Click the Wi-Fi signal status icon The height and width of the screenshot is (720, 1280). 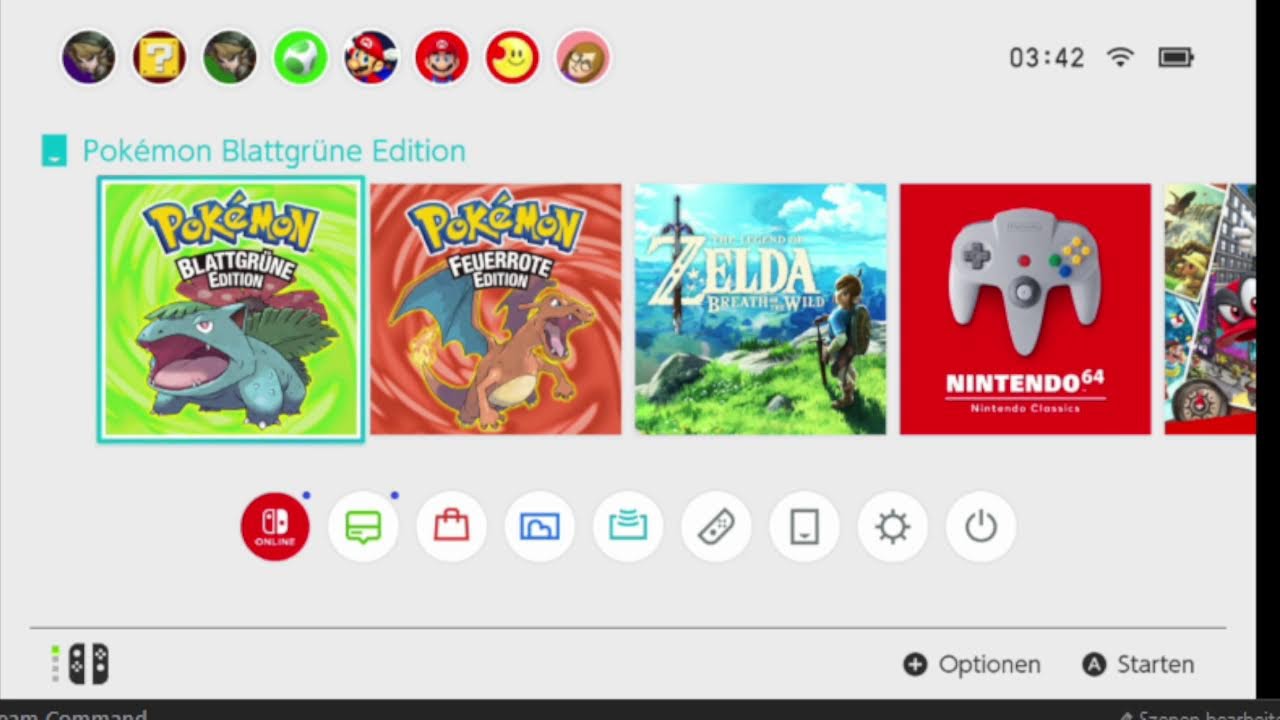pyautogui.click(x=1120, y=57)
